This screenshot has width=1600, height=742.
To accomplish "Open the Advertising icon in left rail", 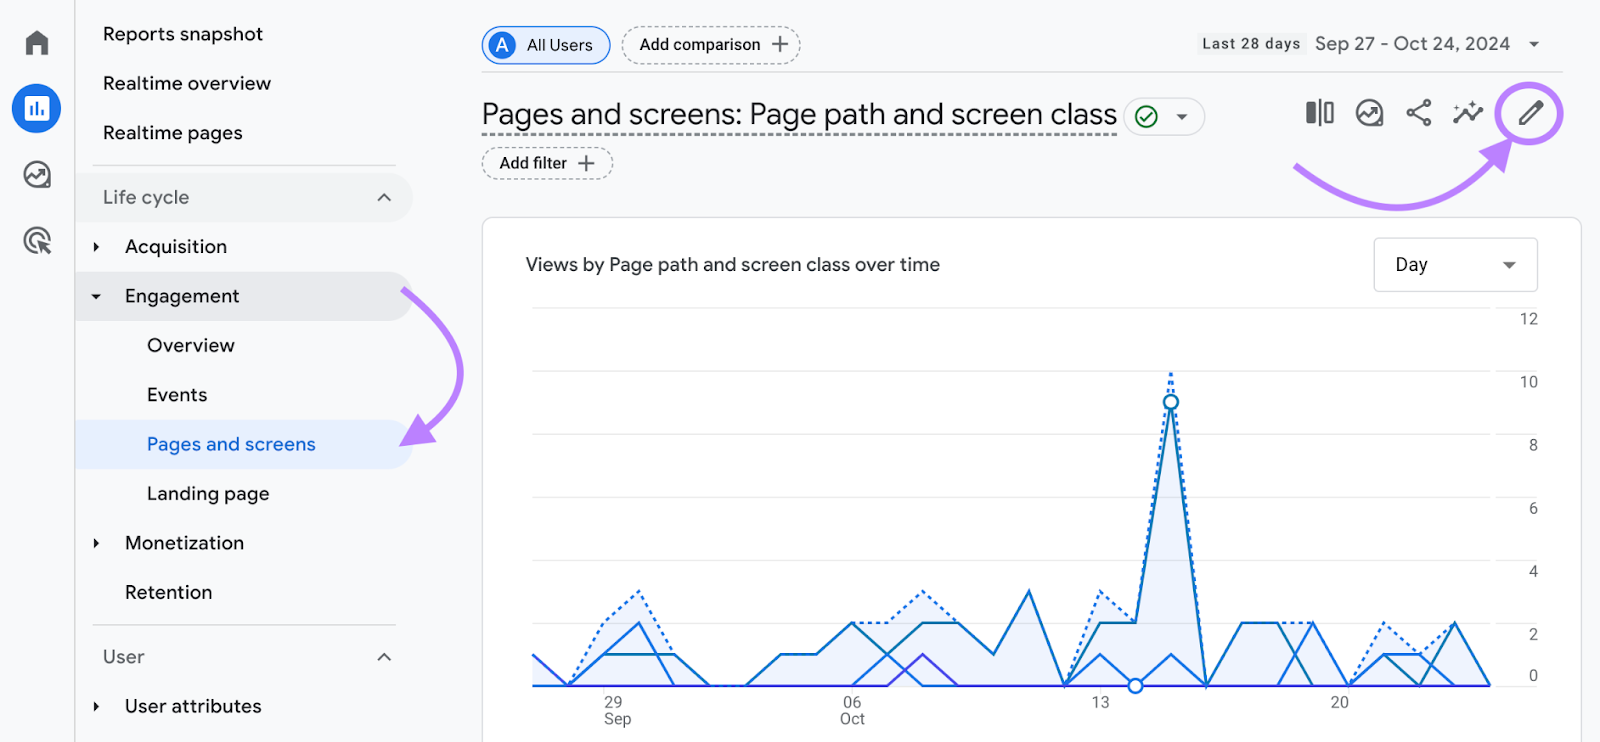I will pyautogui.click(x=37, y=241).
